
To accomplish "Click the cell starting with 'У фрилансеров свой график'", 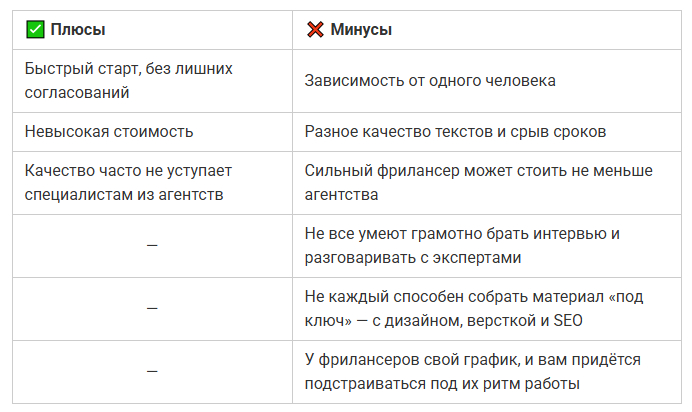I will tap(472, 372).
